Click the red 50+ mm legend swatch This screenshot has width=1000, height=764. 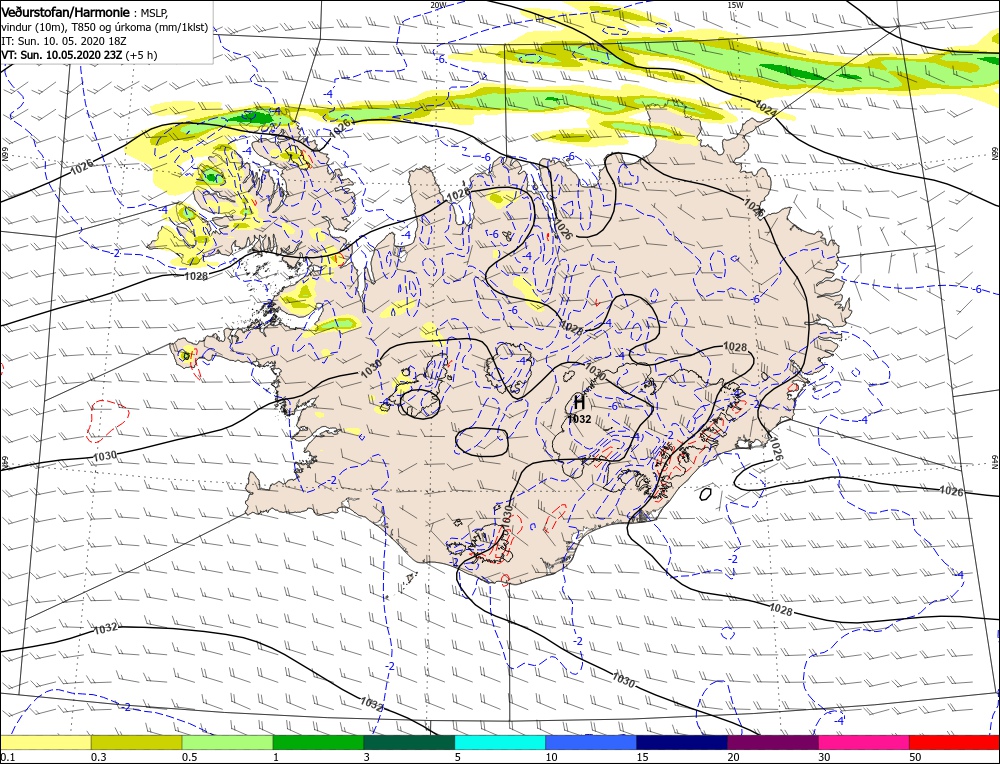click(954, 742)
